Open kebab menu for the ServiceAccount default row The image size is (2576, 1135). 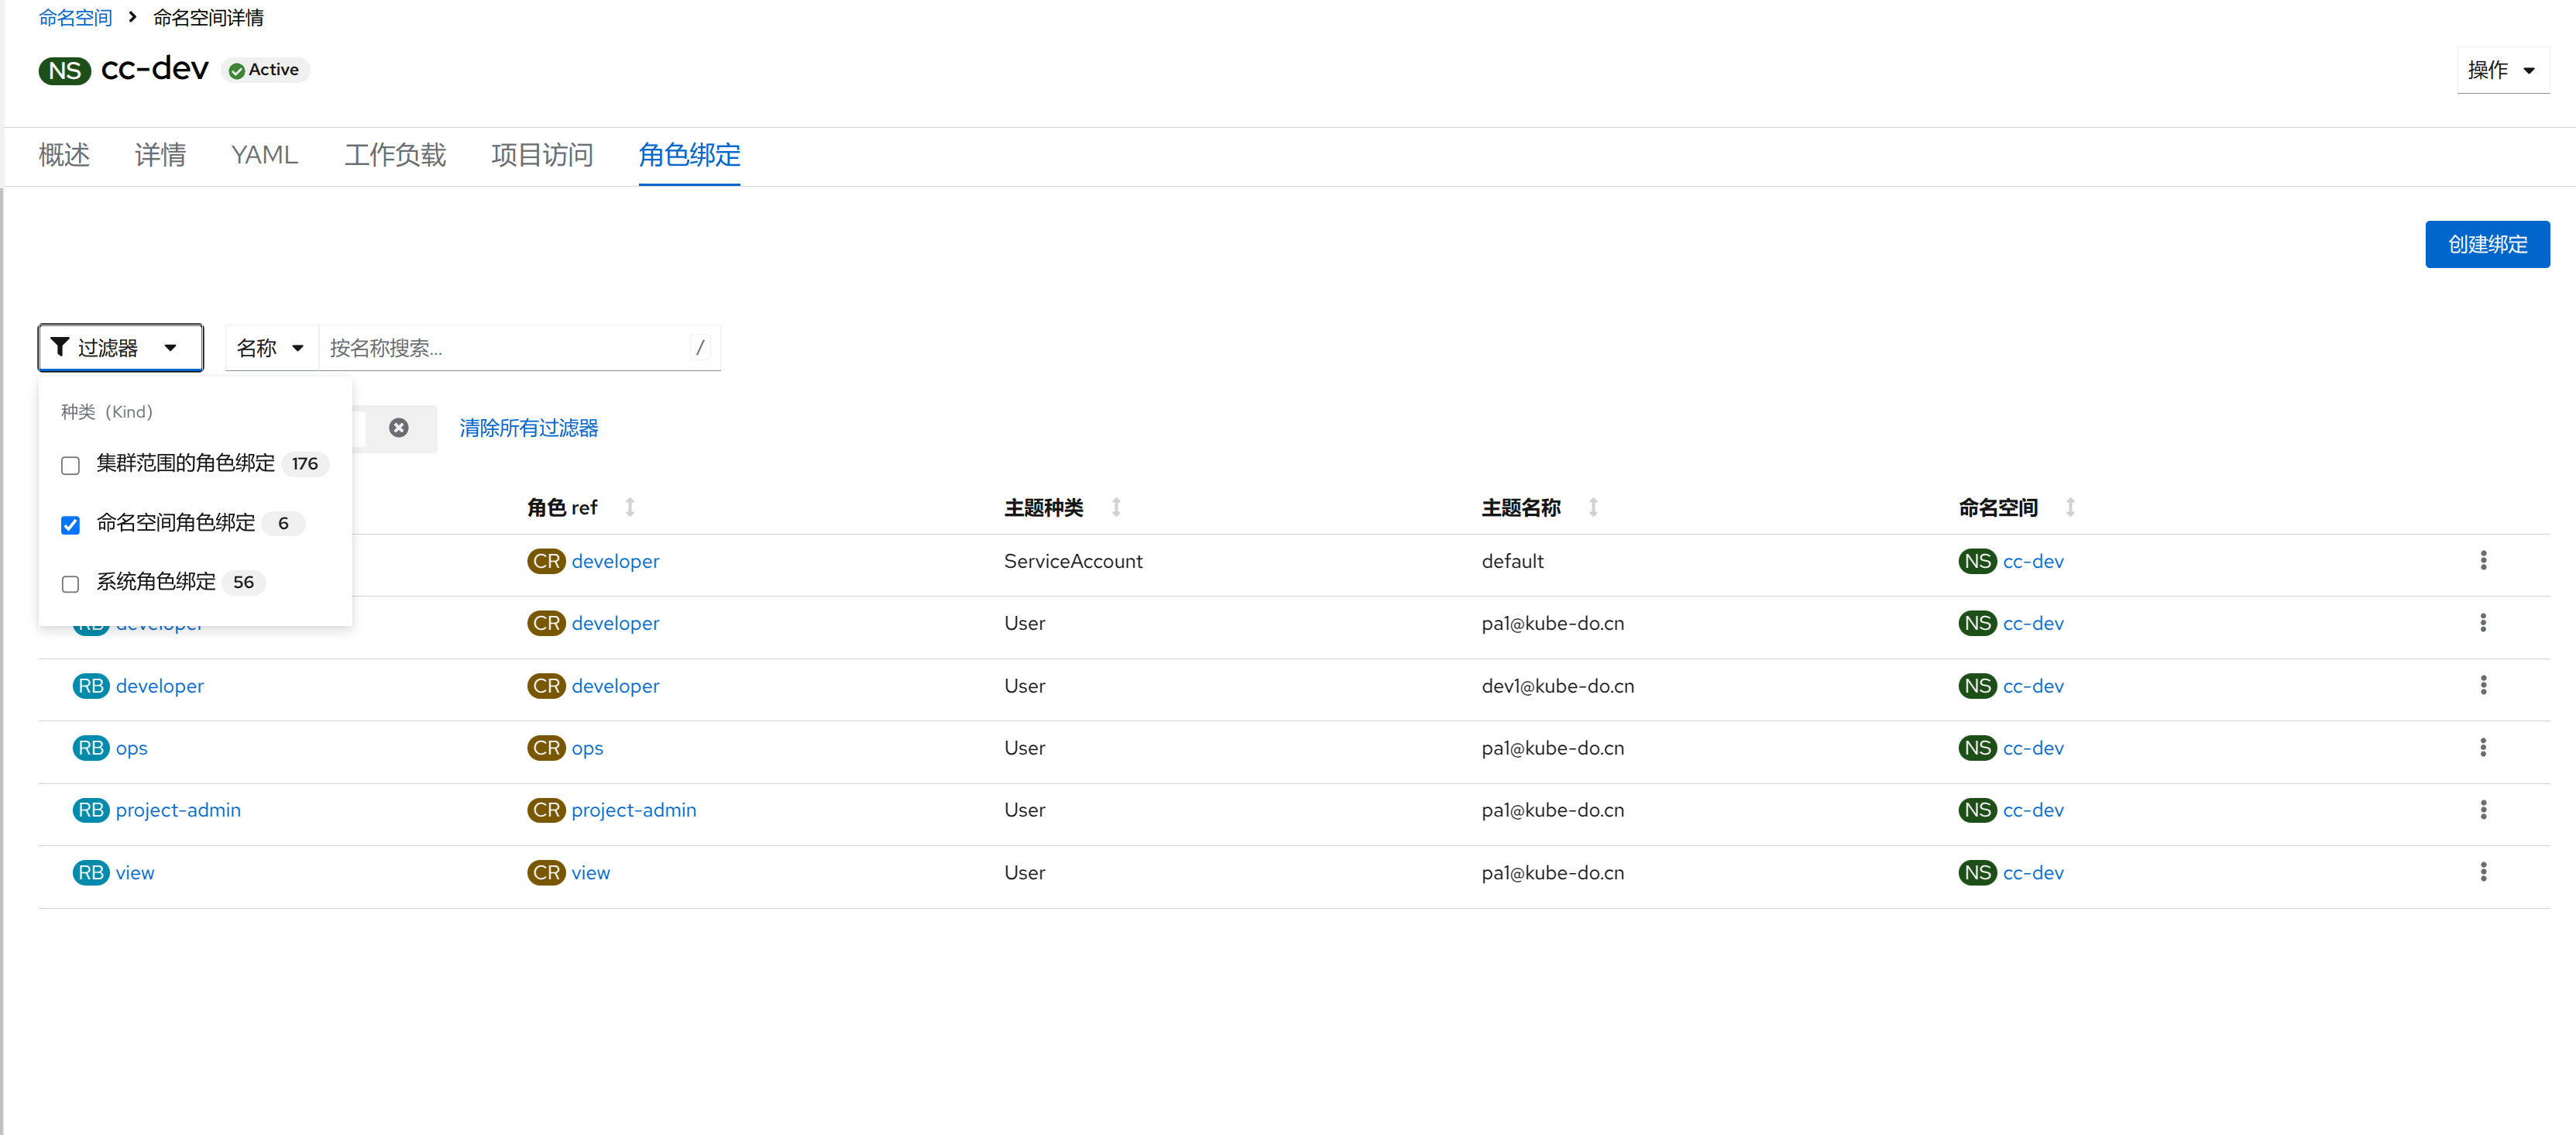pos(2482,561)
